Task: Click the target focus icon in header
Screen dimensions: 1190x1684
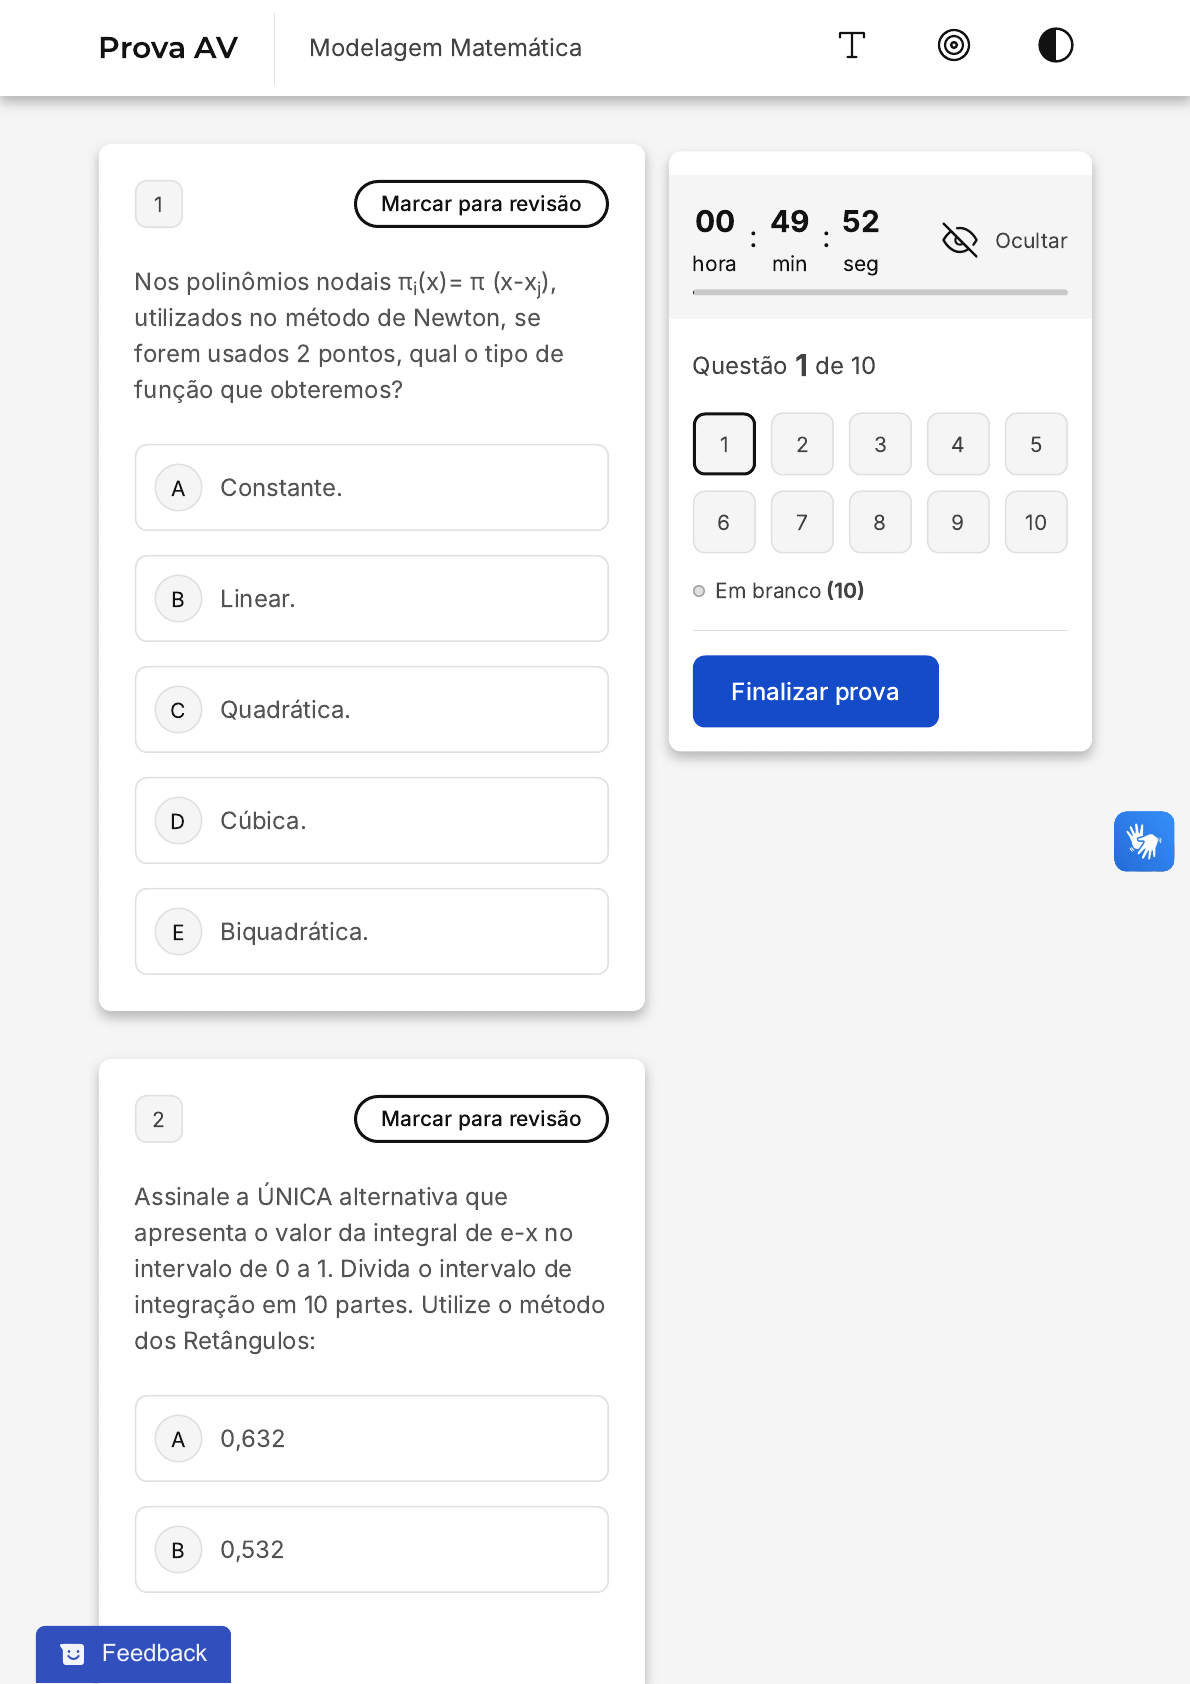Action: (x=954, y=46)
